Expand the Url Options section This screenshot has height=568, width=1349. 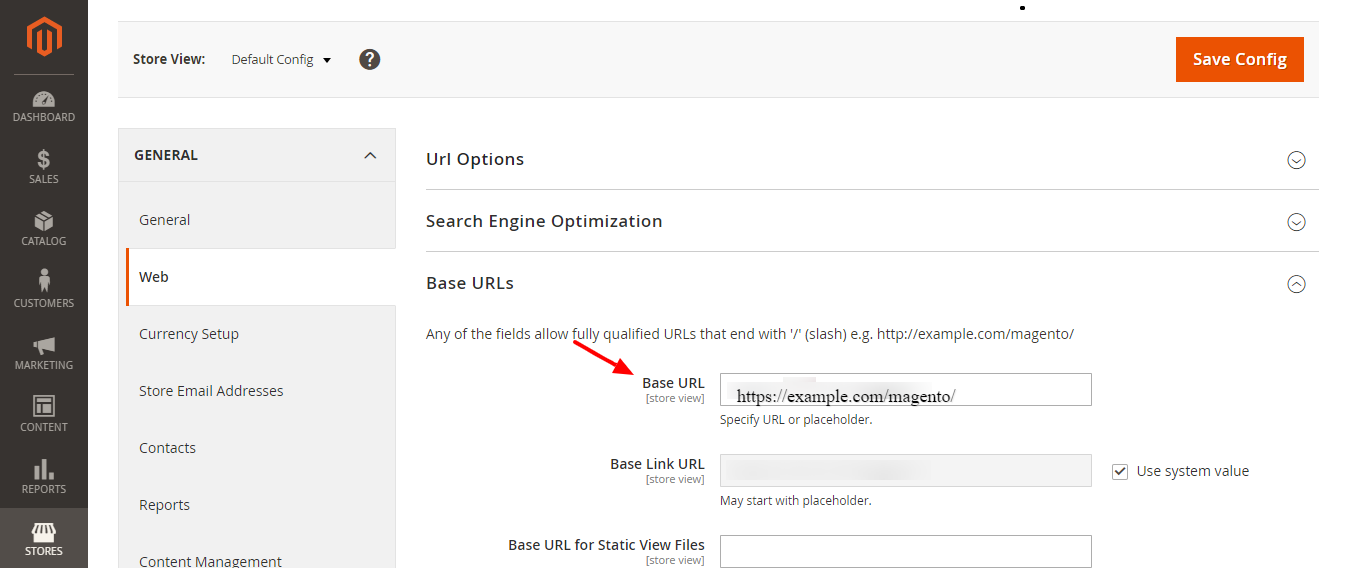[x=1296, y=160]
